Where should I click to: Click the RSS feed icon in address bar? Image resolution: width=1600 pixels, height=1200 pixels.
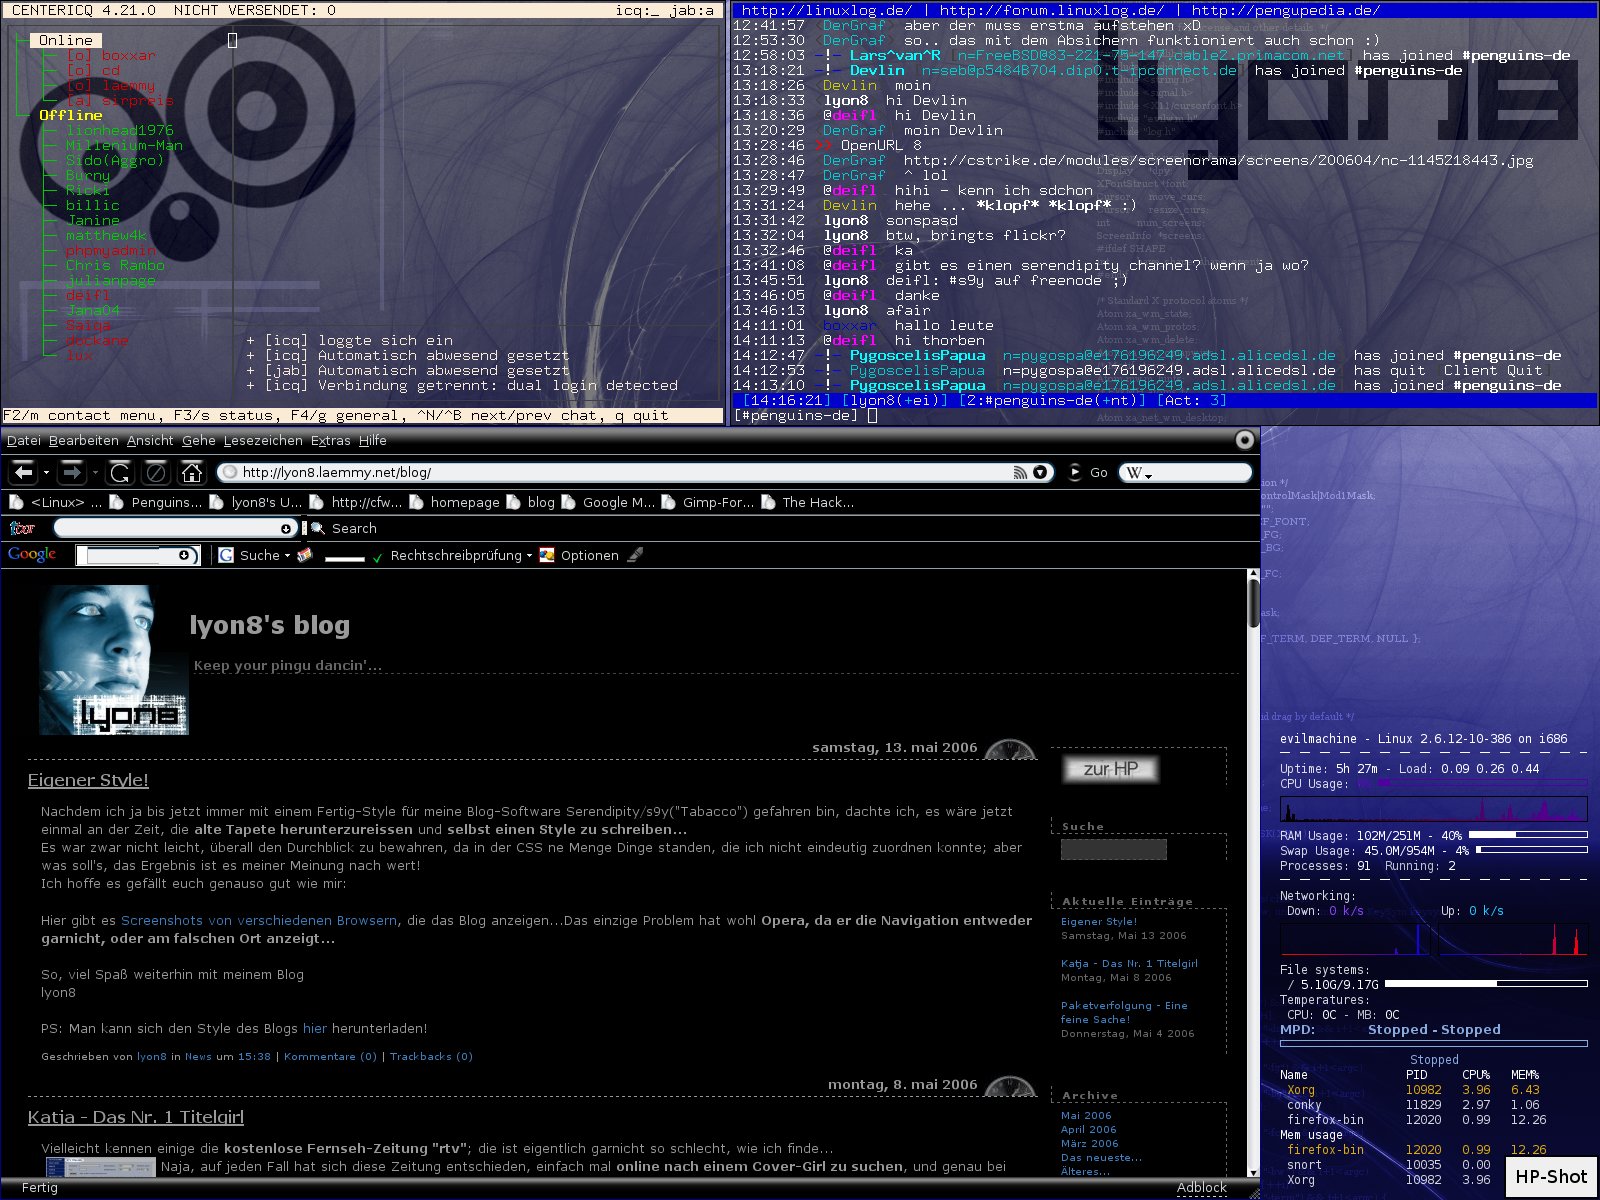click(1020, 472)
